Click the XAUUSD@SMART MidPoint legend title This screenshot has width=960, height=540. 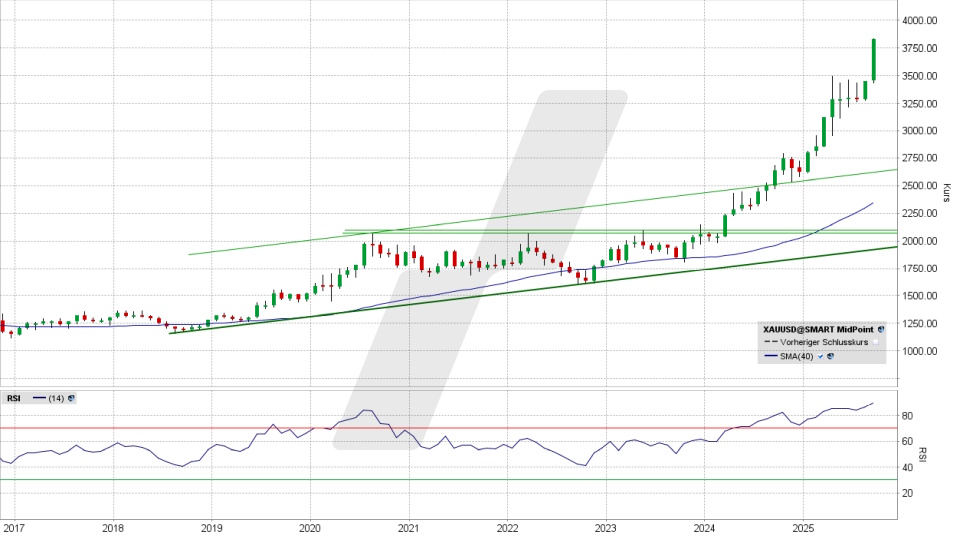pos(818,327)
